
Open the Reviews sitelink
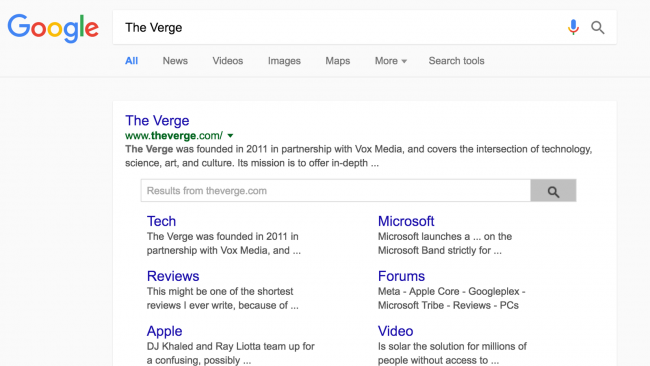pos(173,276)
